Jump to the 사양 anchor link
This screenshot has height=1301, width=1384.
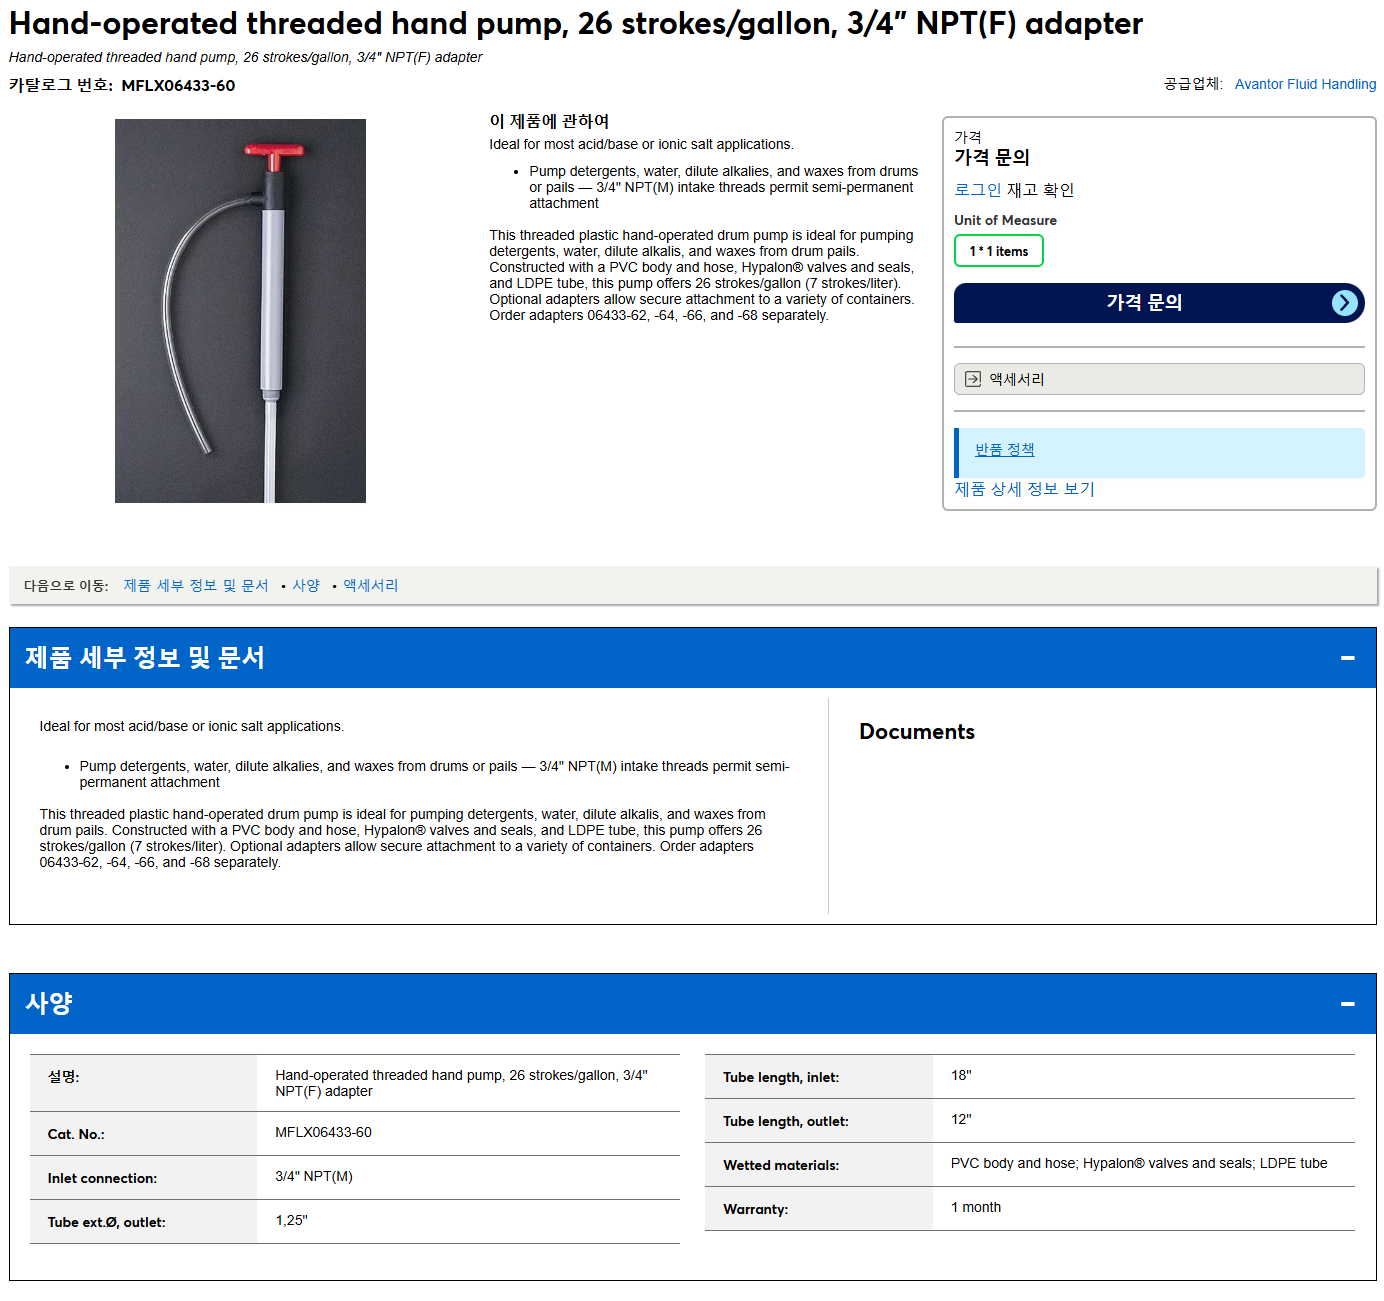[306, 586]
